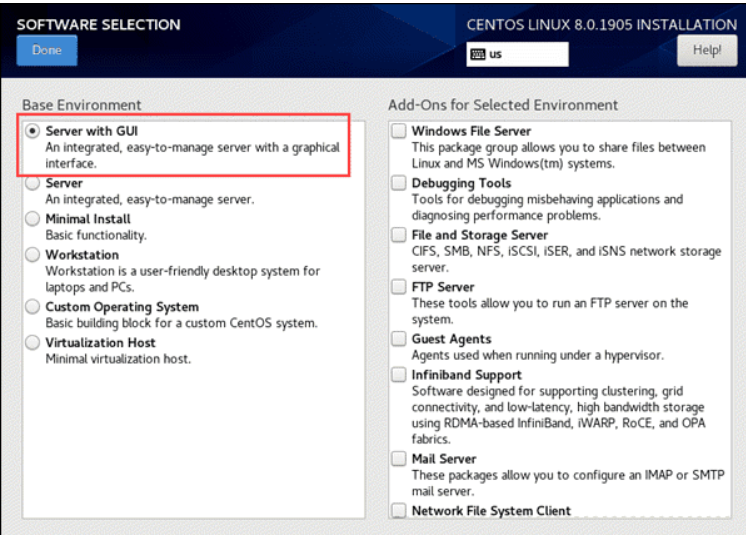Check the Debugging Tools add-on

tap(399, 183)
